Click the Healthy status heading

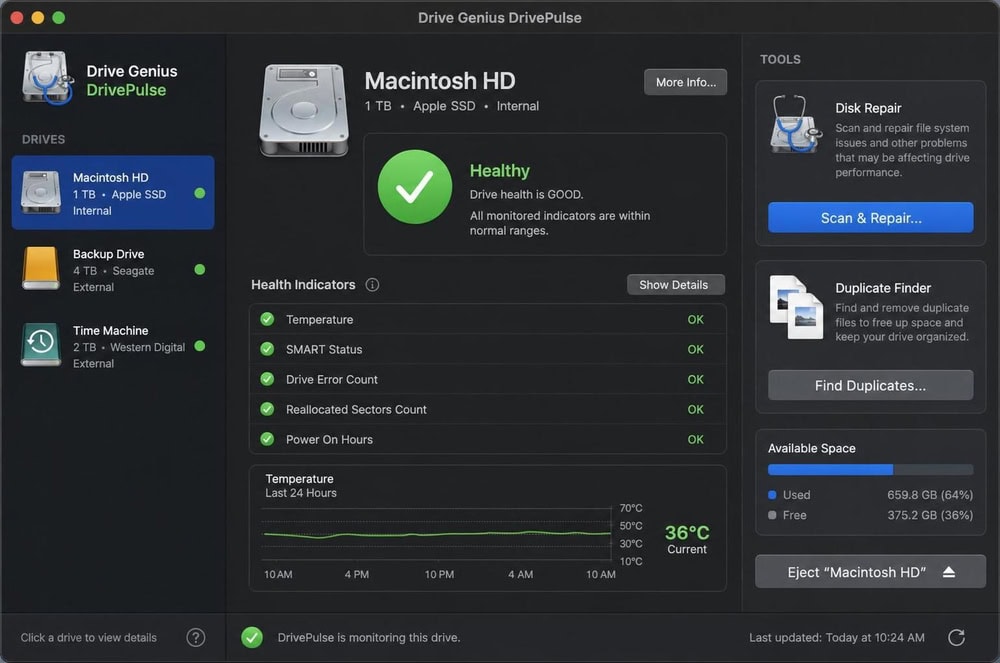(x=500, y=171)
